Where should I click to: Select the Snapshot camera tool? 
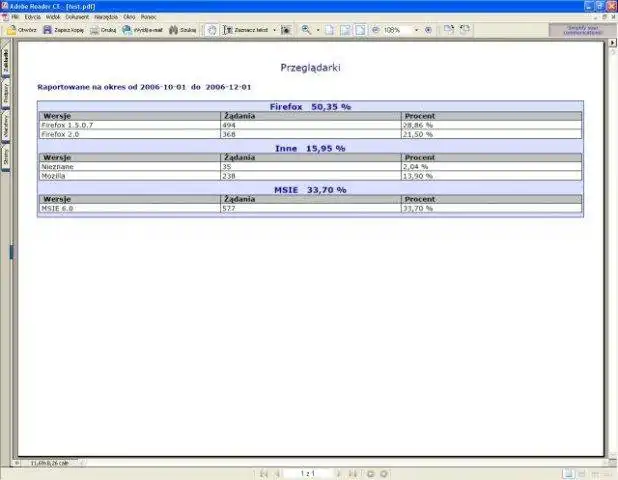[x=286, y=30]
